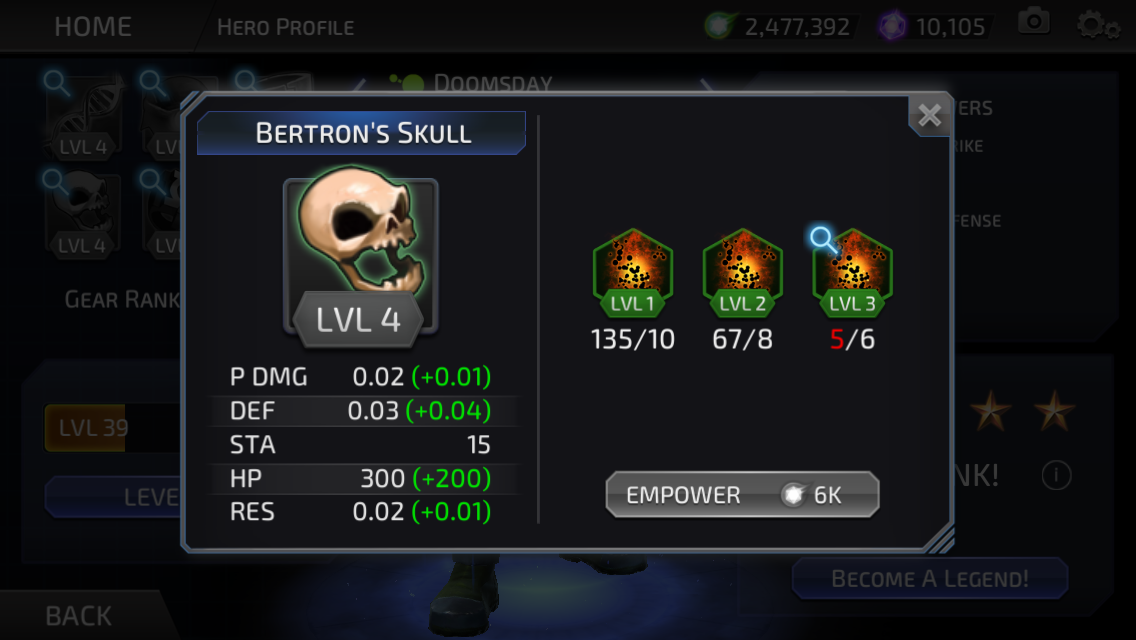This screenshot has height=640, width=1136.
Task: Tap the BACK button
Action: (x=78, y=615)
